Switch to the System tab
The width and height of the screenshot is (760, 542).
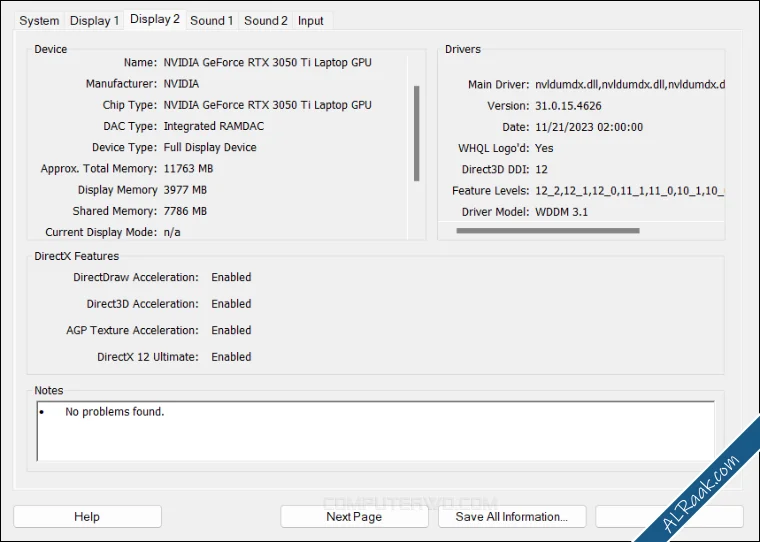coord(39,21)
